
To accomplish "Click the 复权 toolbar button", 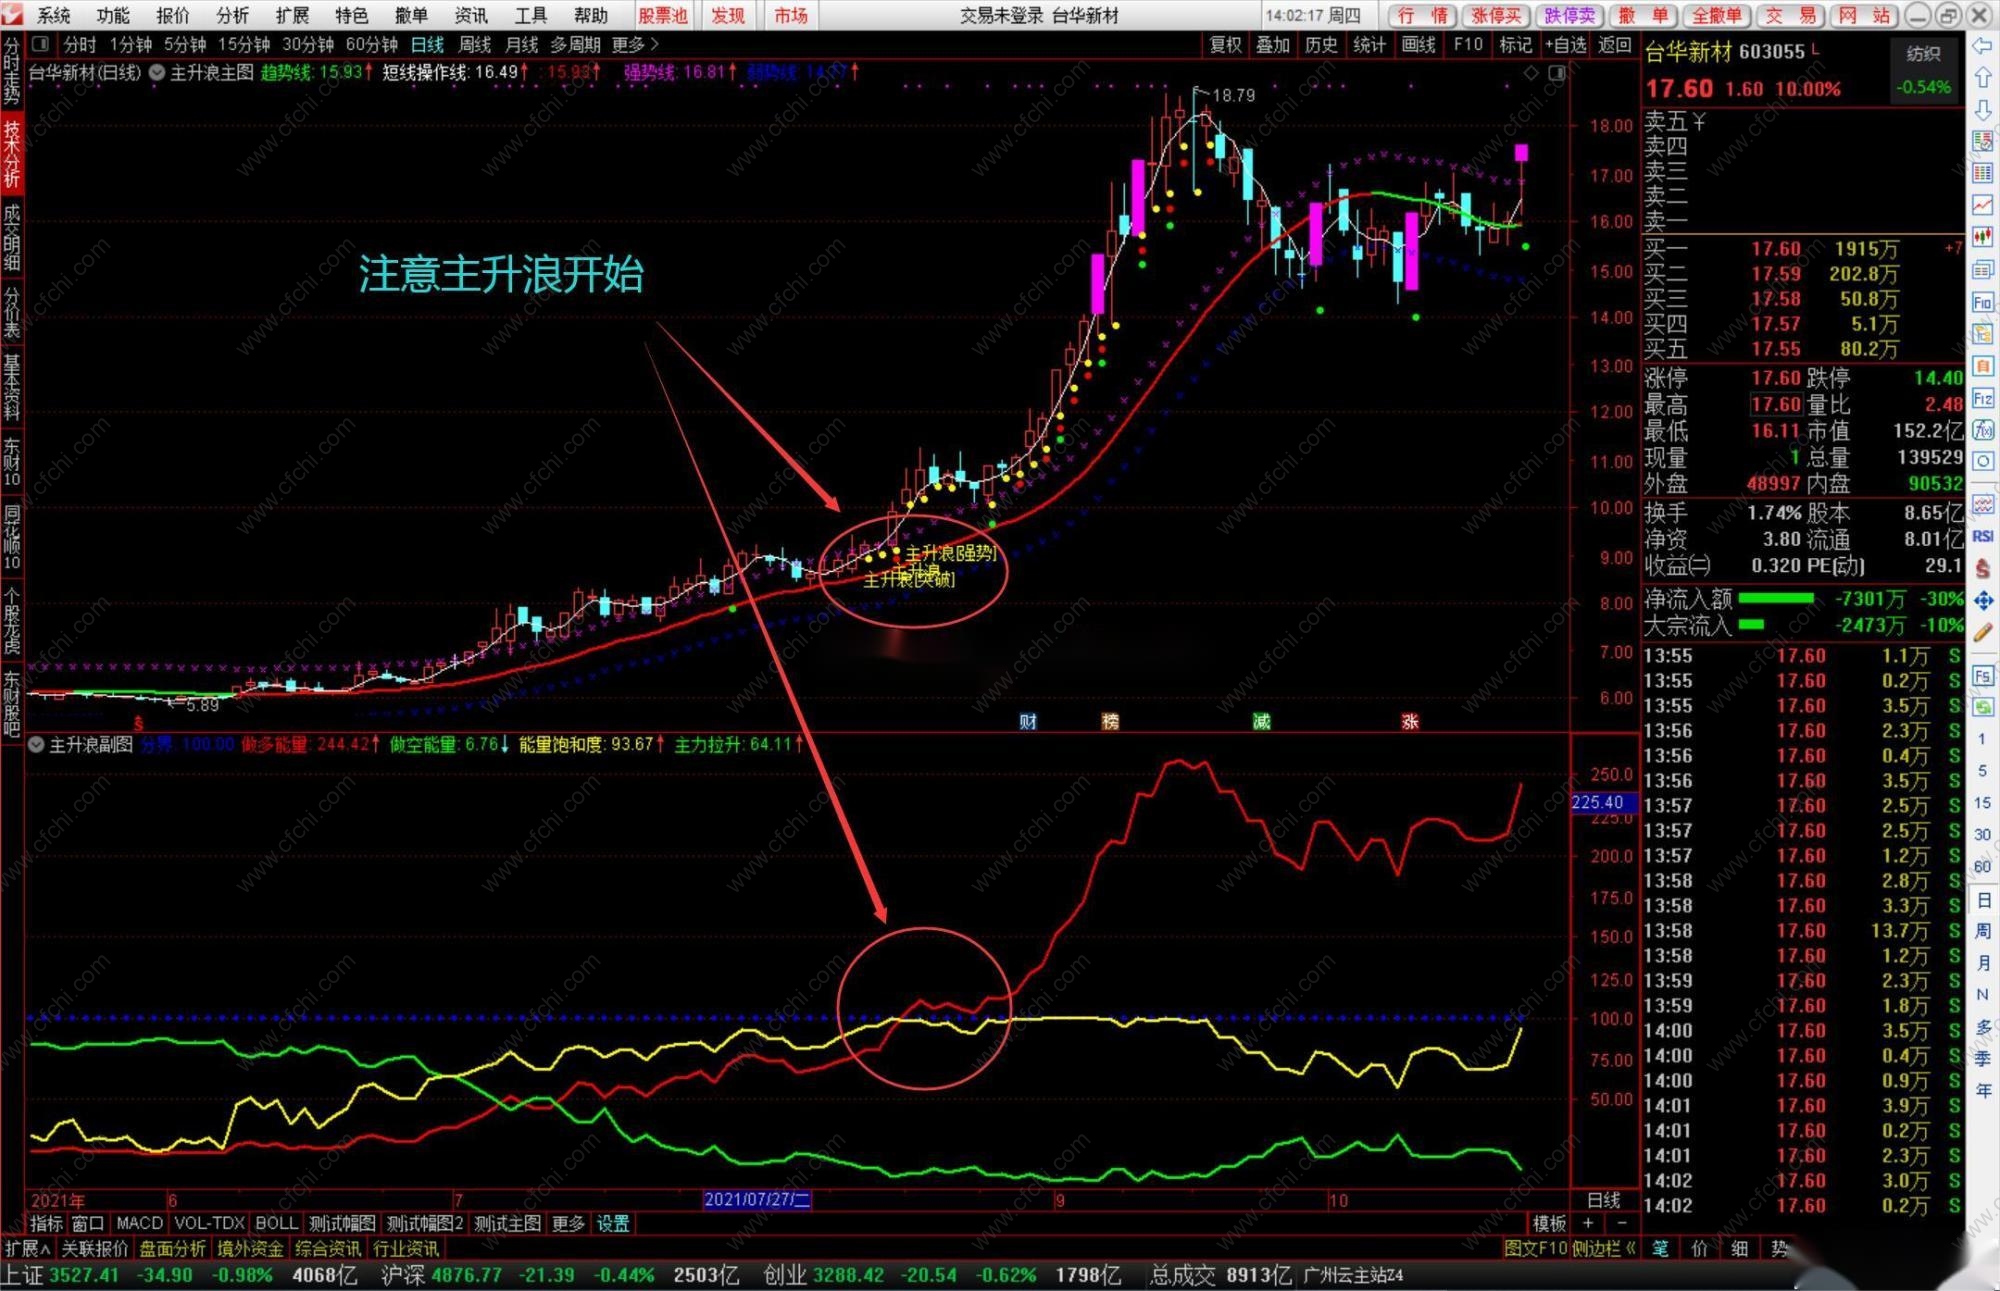I will [x=1225, y=44].
